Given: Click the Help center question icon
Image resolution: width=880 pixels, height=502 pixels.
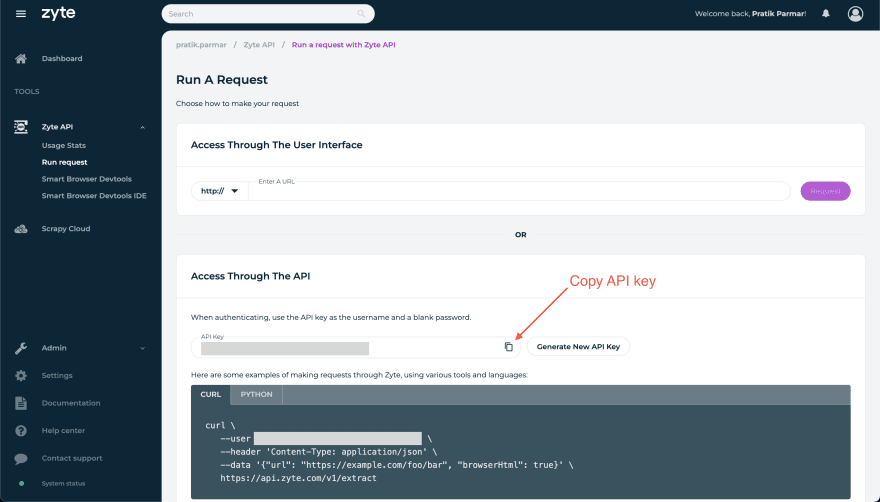Looking at the screenshot, I should 21,431.
